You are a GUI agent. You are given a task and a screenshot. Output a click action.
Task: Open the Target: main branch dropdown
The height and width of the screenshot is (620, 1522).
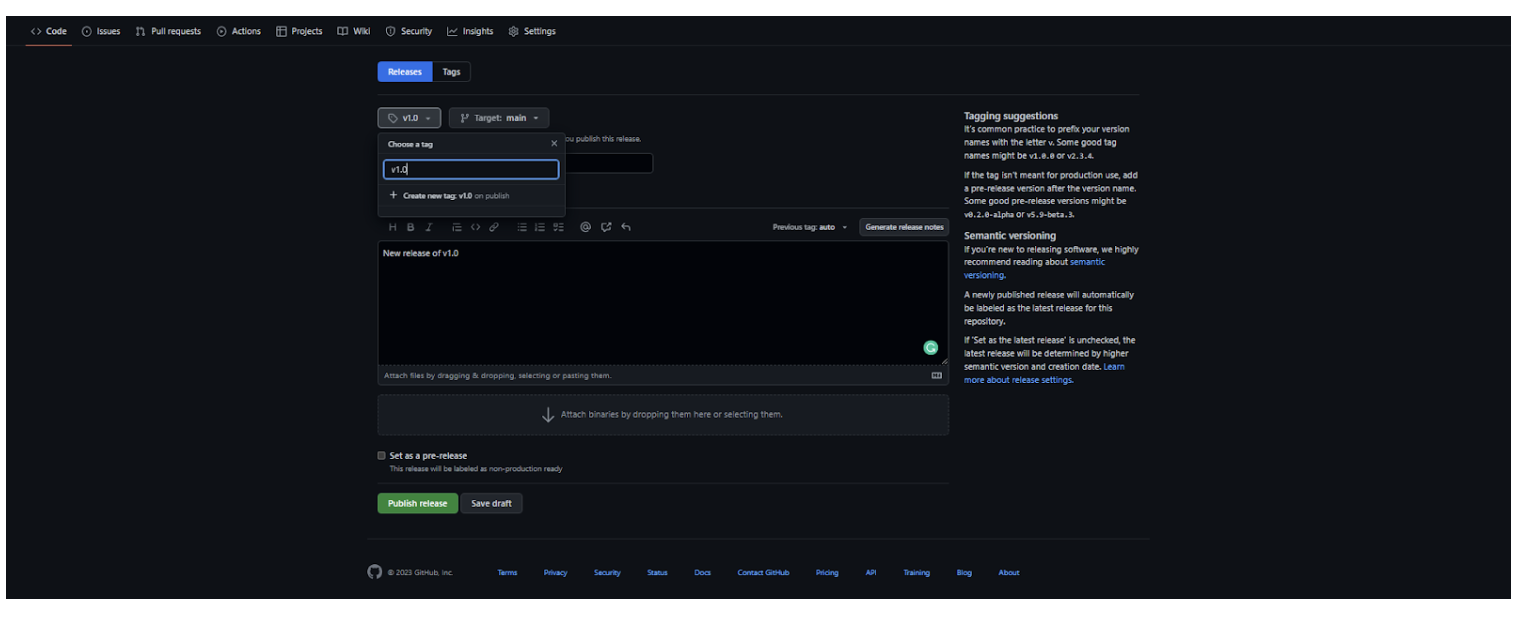[498, 117]
